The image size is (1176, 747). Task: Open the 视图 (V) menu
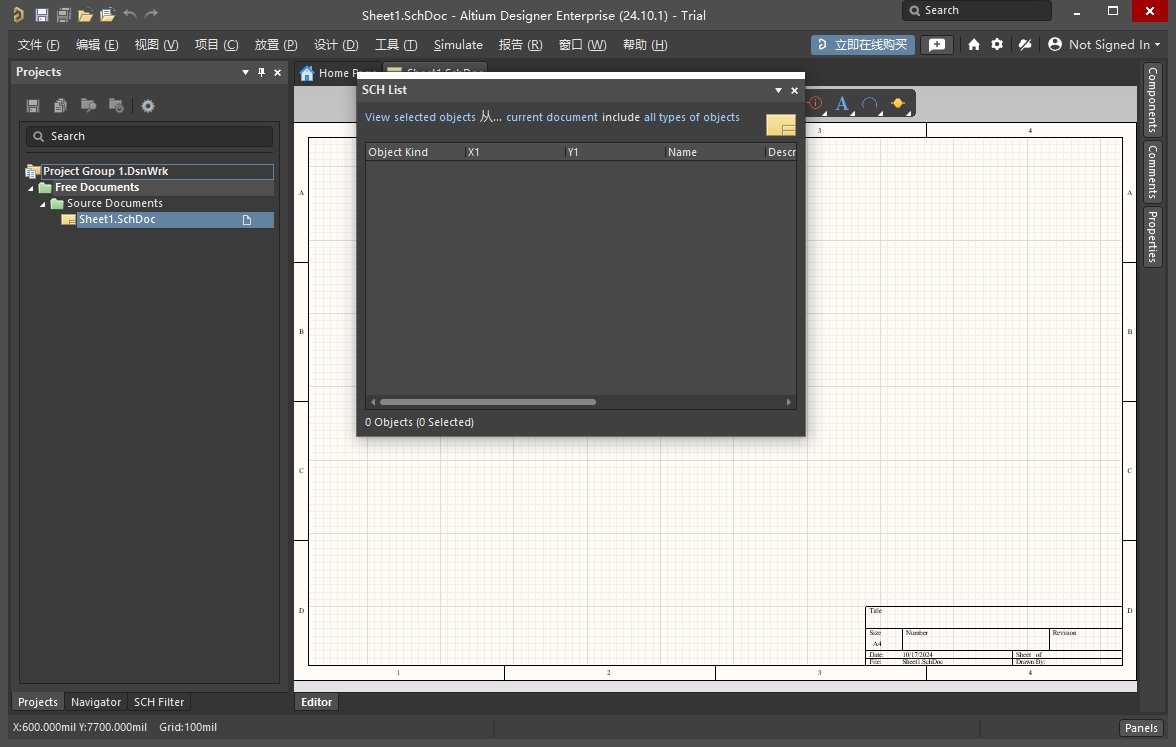tap(156, 44)
